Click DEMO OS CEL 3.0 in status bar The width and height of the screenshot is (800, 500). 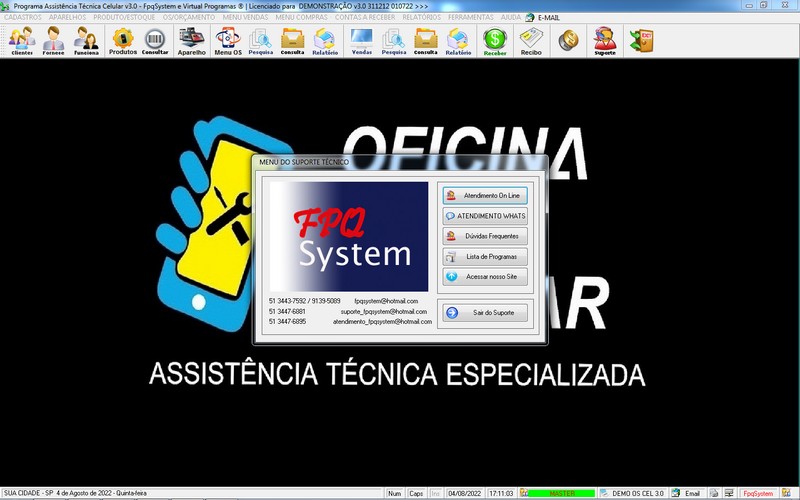pyautogui.click(x=638, y=493)
